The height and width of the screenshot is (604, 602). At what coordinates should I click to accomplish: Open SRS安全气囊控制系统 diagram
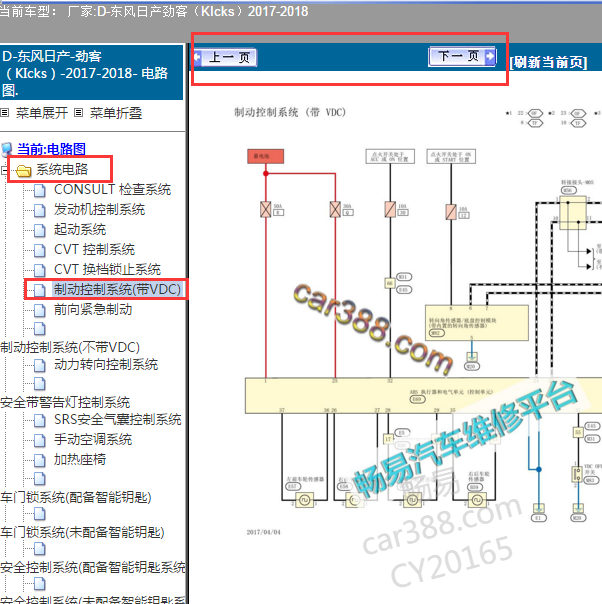pyautogui.click(x=117, y=419)
